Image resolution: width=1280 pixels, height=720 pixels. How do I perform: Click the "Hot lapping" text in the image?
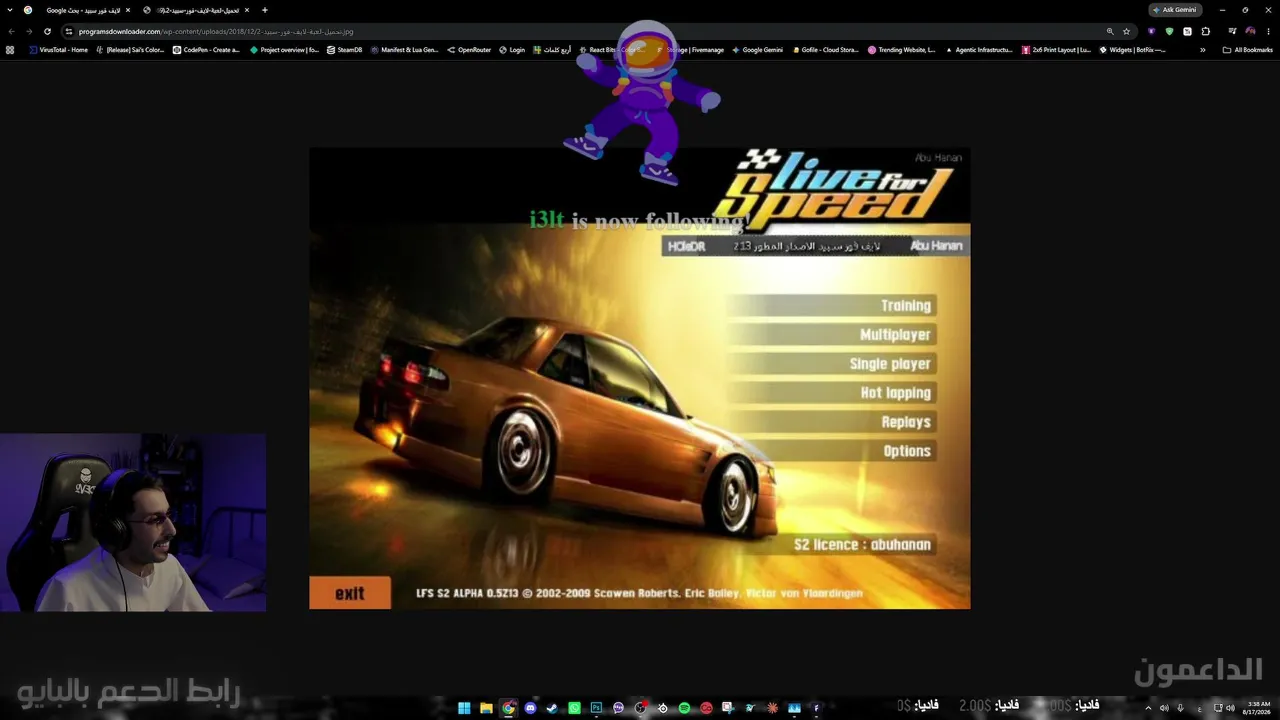(x=896, y=393)
